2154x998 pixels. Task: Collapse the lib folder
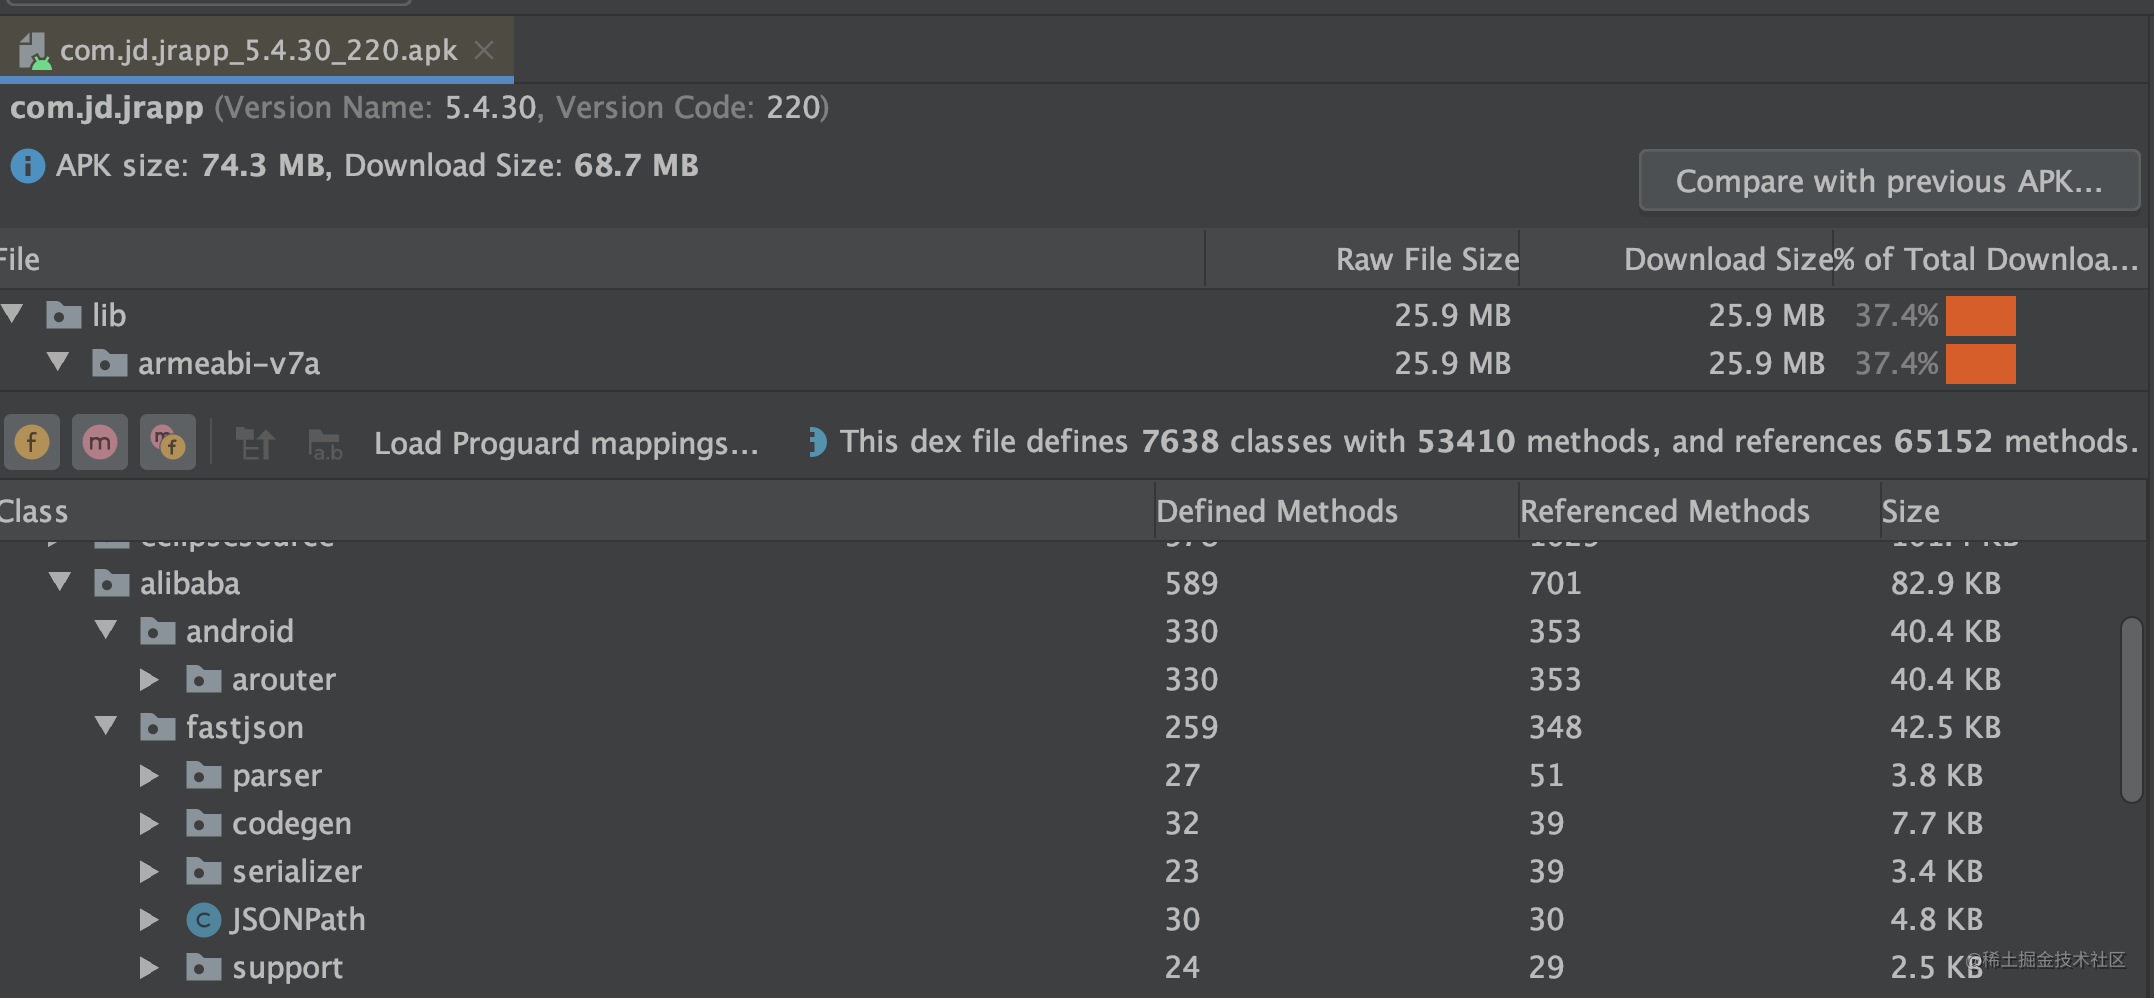tap(12, 314)
